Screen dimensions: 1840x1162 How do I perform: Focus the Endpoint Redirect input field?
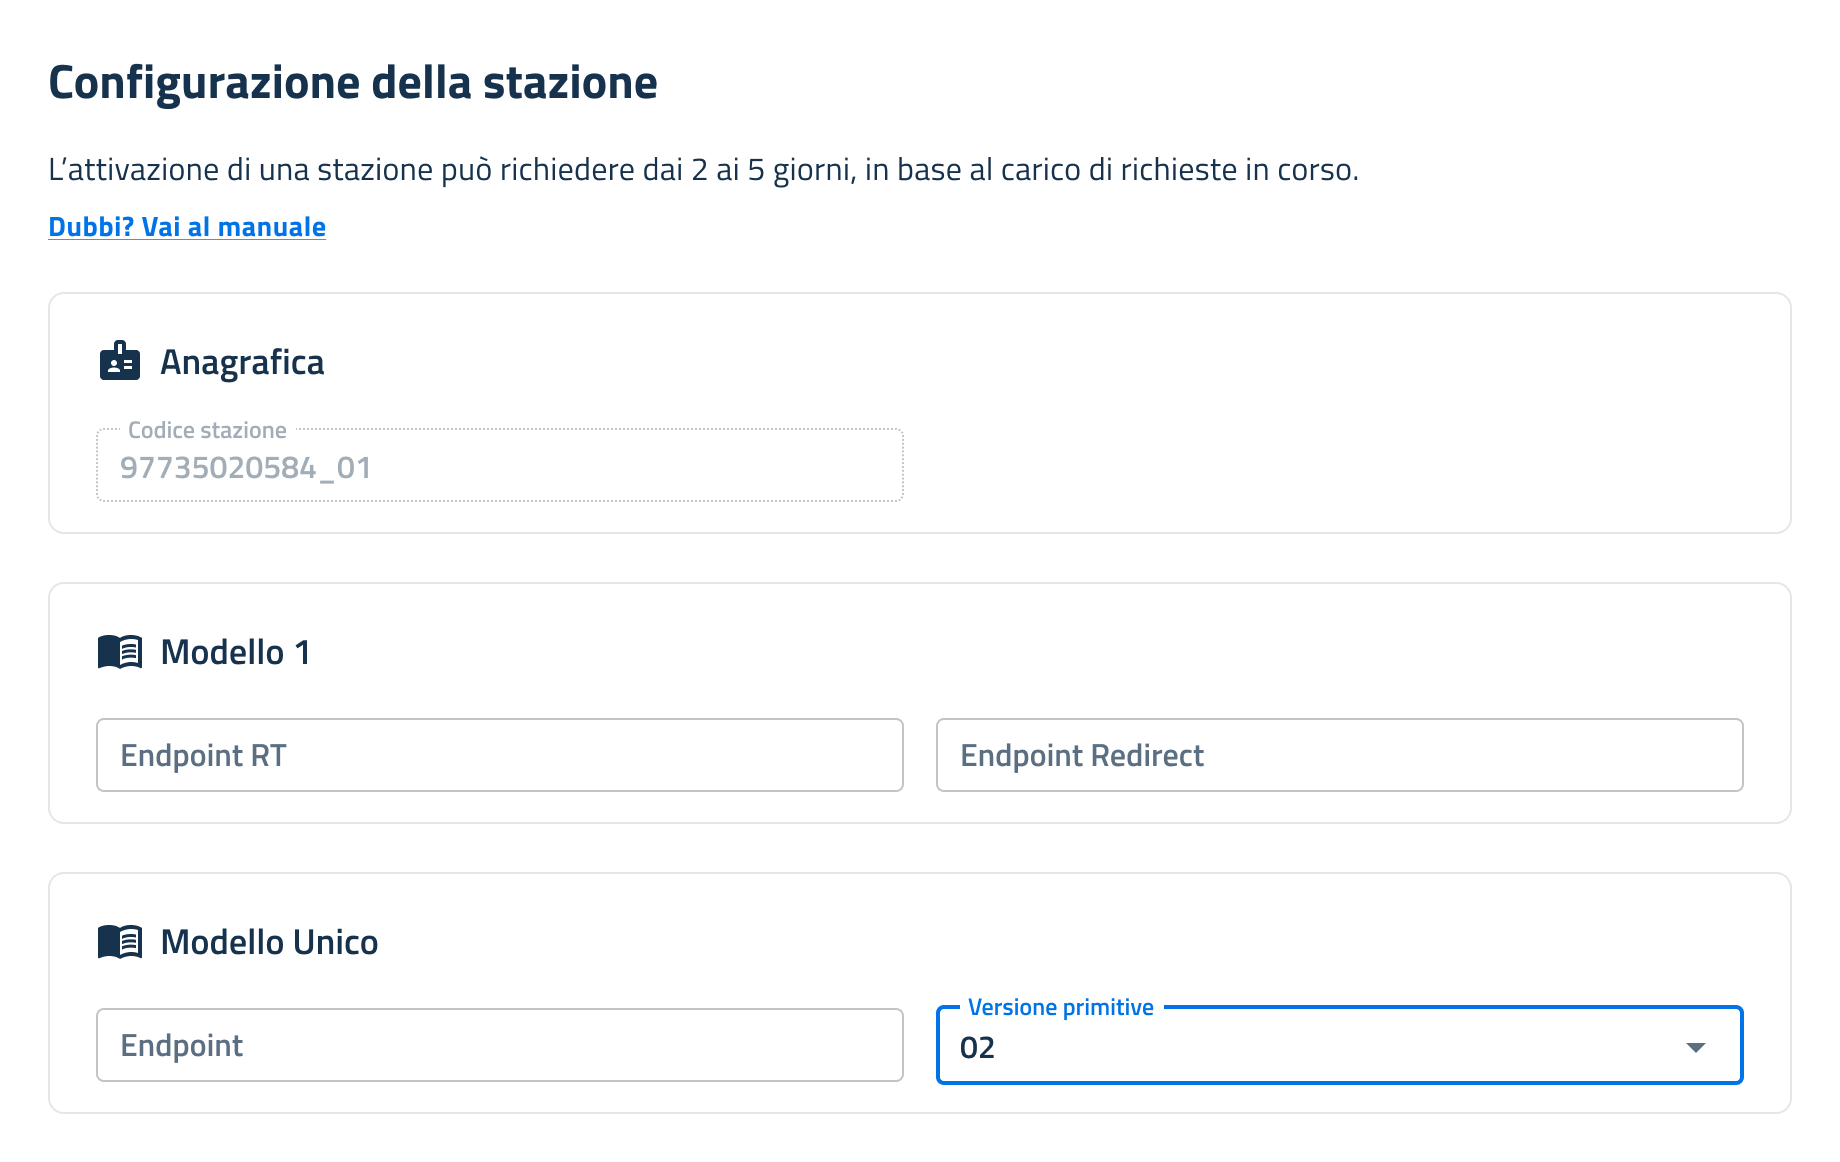1339,755
